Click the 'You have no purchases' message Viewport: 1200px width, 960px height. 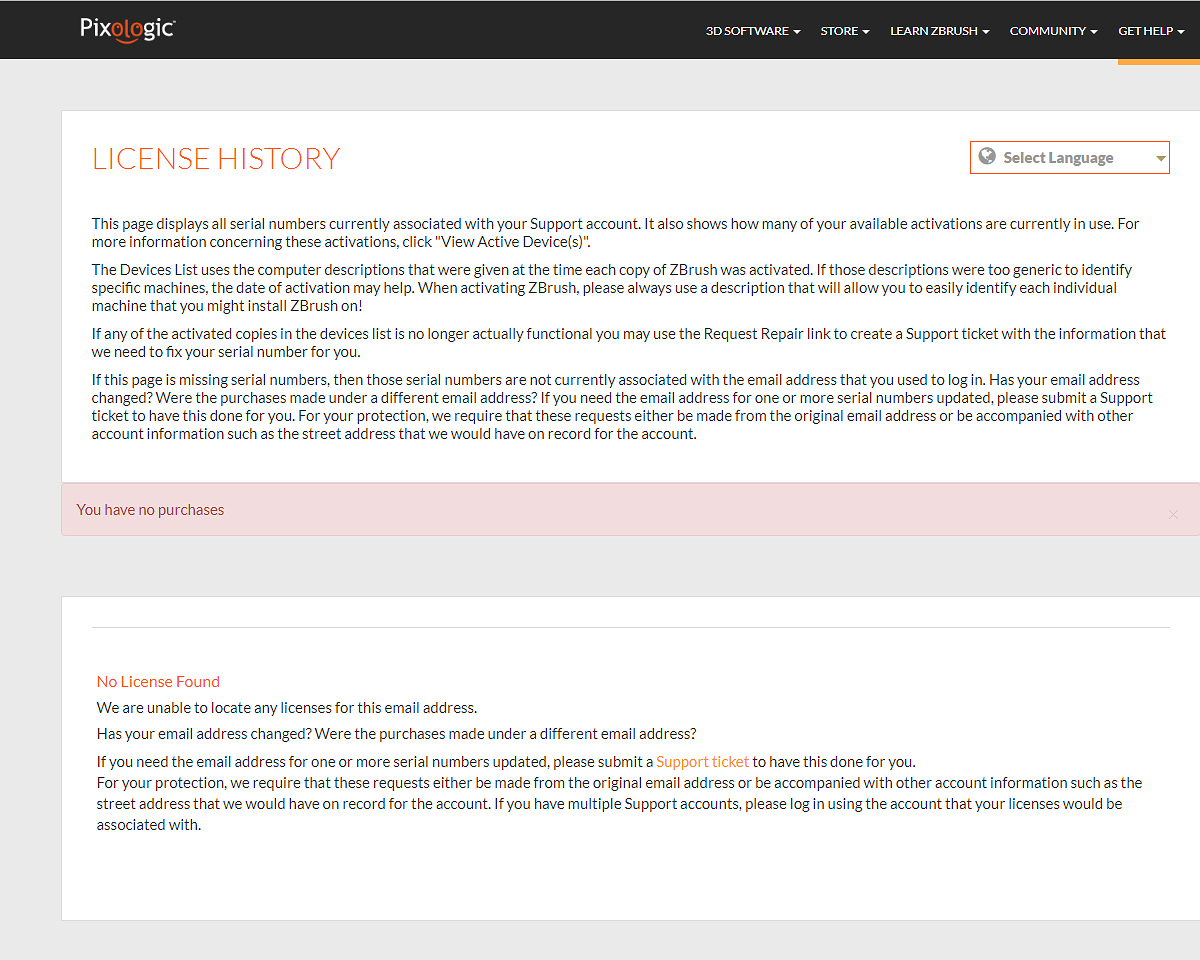[x=150, y=510]
